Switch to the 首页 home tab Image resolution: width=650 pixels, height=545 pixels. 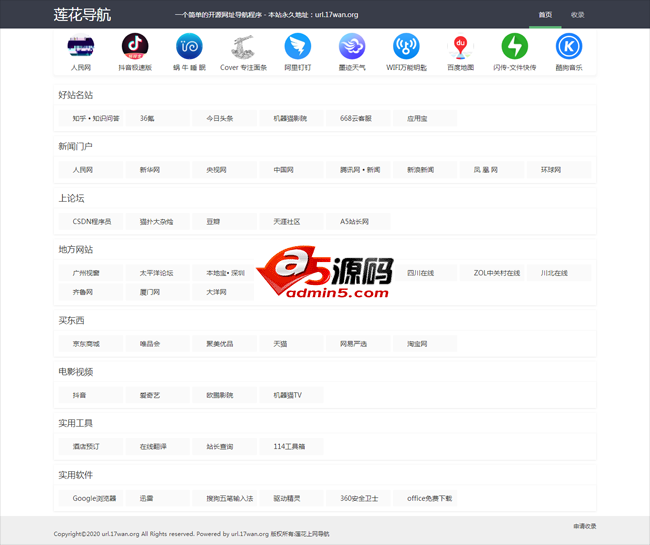(545, 15)
